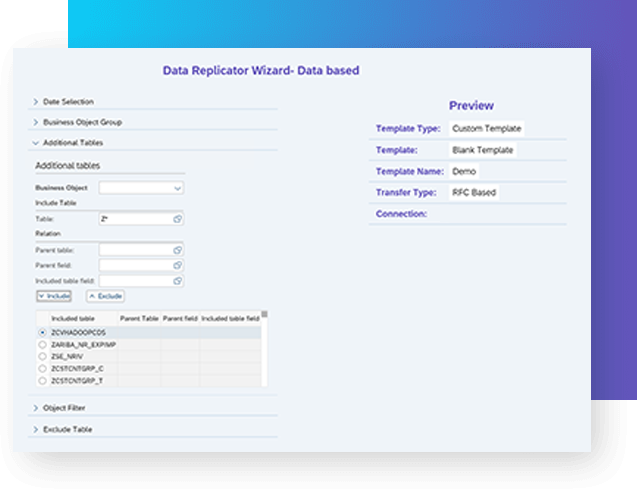Select the ZCSTCNTGRP_C radio button
The image size is (637, 489).
42,369
